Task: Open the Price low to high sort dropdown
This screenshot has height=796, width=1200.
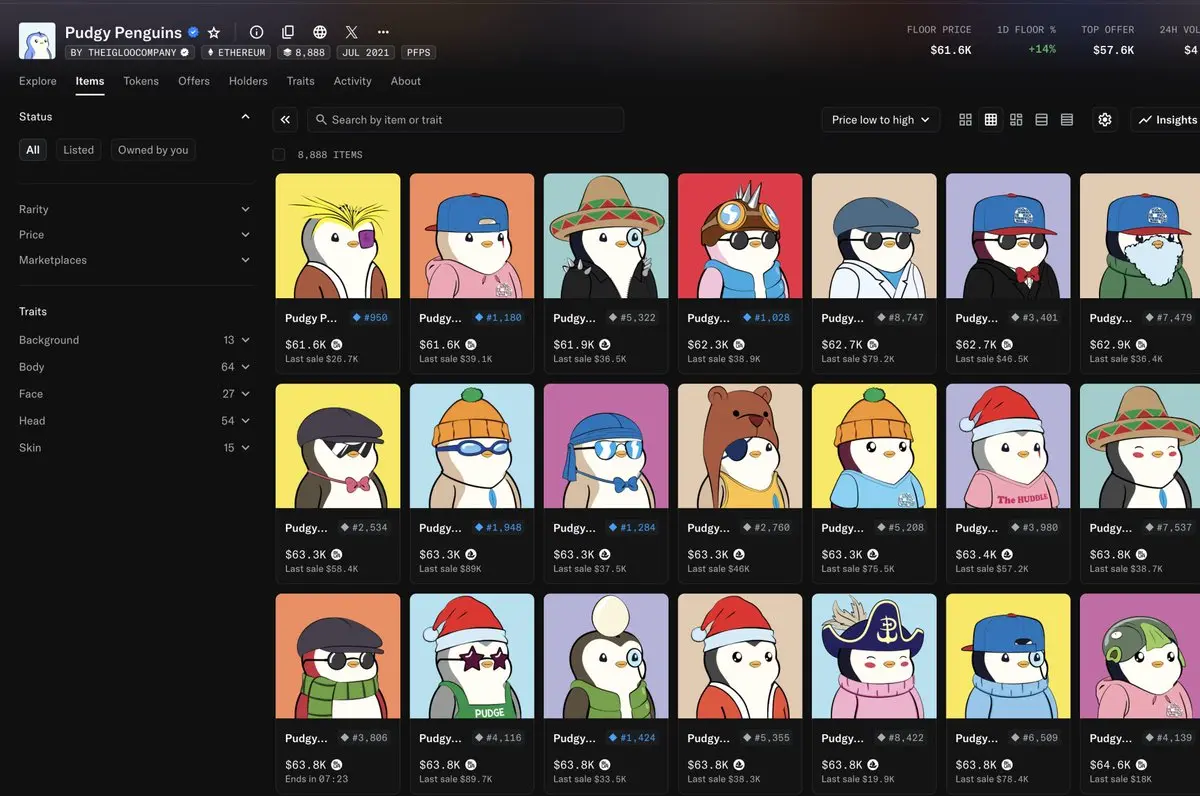Action: pos(881,120)
